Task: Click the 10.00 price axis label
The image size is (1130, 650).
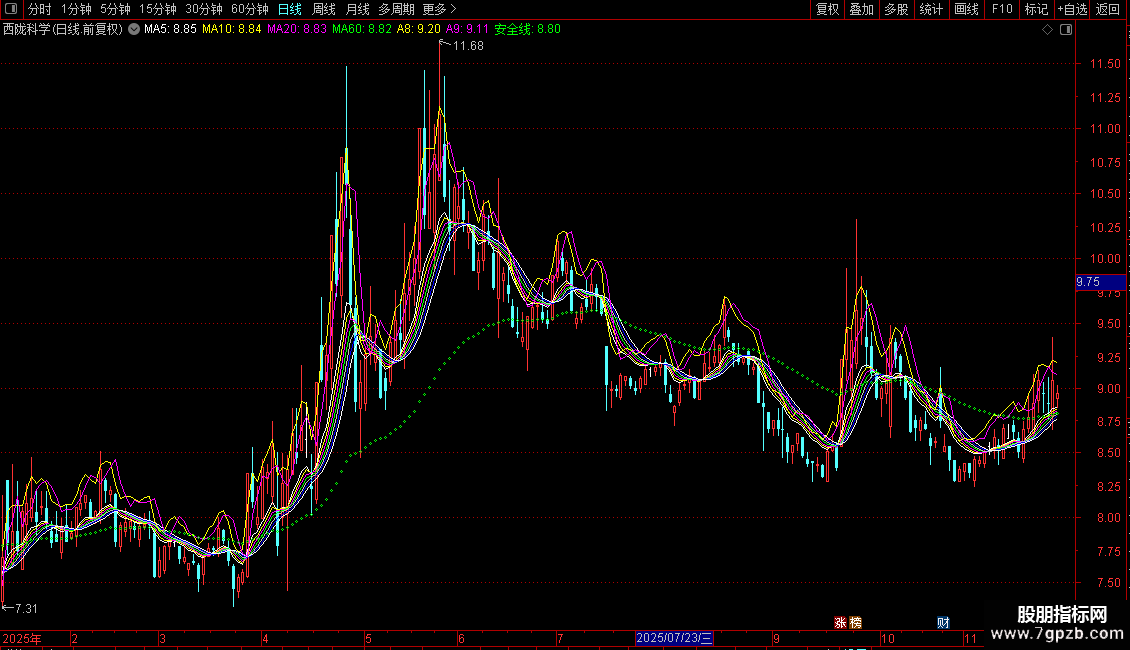Action: (1105, 259)
